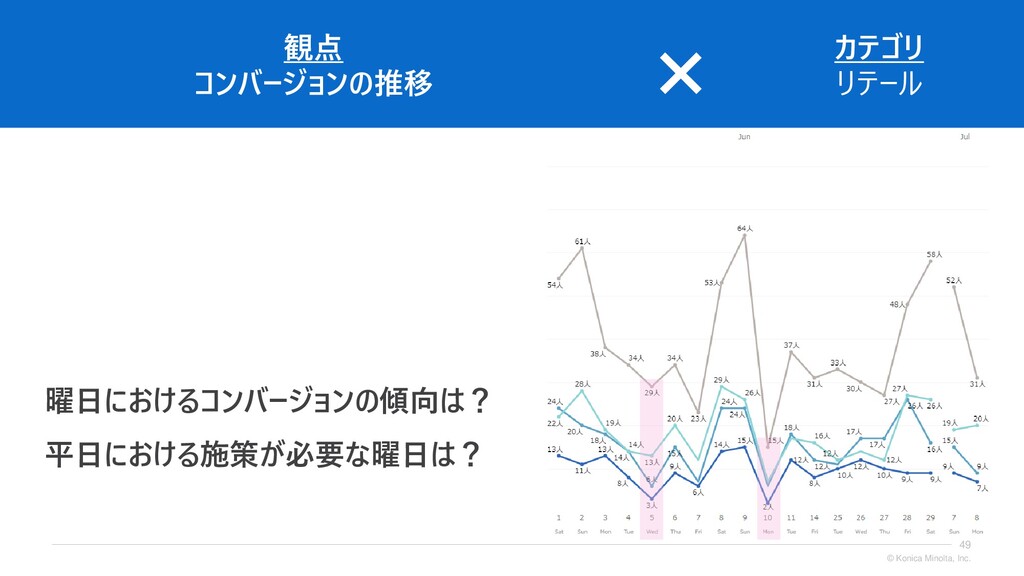Image resolution: width=1024 pixels, height=576 pixels.
Task: Click page number 49
Action: (965, 545)
